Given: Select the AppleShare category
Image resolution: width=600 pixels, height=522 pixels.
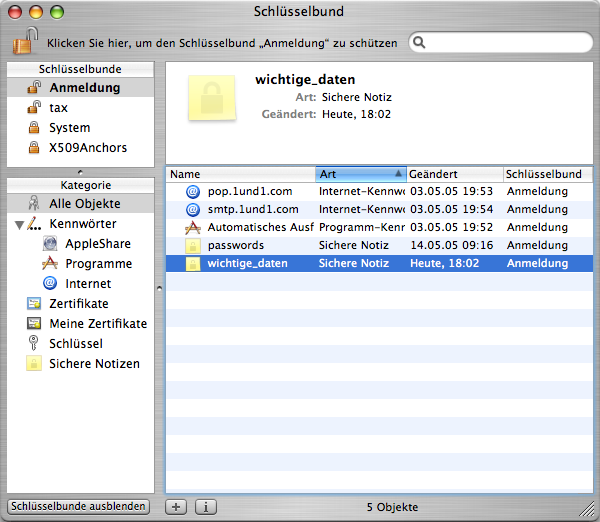Looking at the screenshot, I should pyautogui.click(x=97, y=244).
